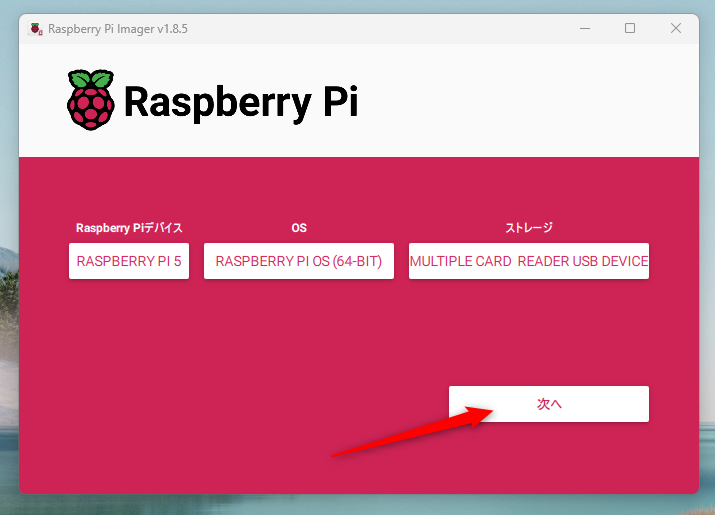Image resolution: width=715 pixels, height=515 pixels.
Task: Maximize the Raspberry Pi Imager window
Action: point(630,28)
